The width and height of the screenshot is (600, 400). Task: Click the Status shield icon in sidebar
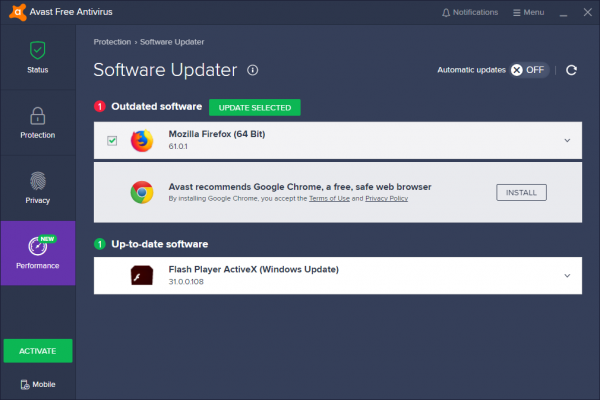tap(37, 49)
